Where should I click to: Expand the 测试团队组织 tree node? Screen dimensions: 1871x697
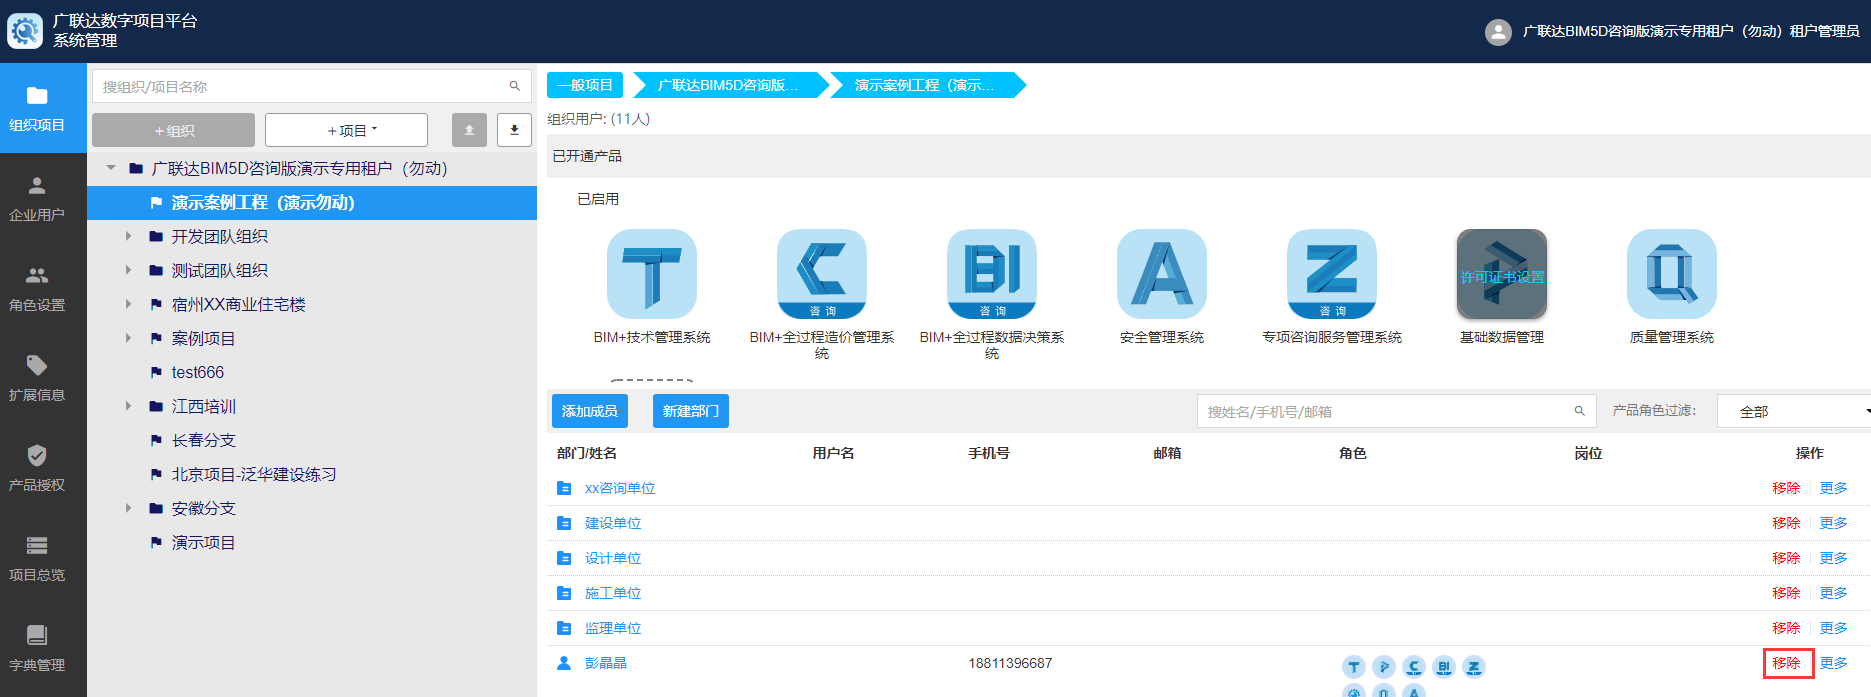(128, 270)
